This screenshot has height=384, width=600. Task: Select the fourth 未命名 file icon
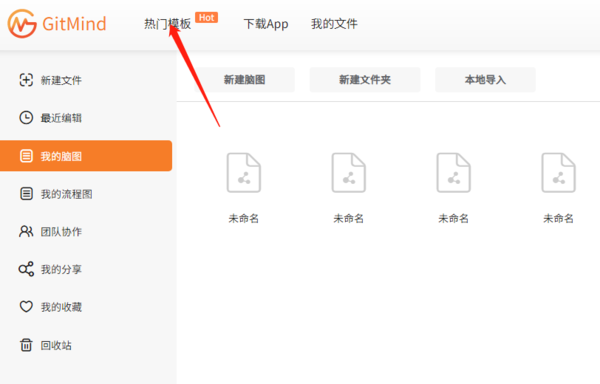[558, 172]
